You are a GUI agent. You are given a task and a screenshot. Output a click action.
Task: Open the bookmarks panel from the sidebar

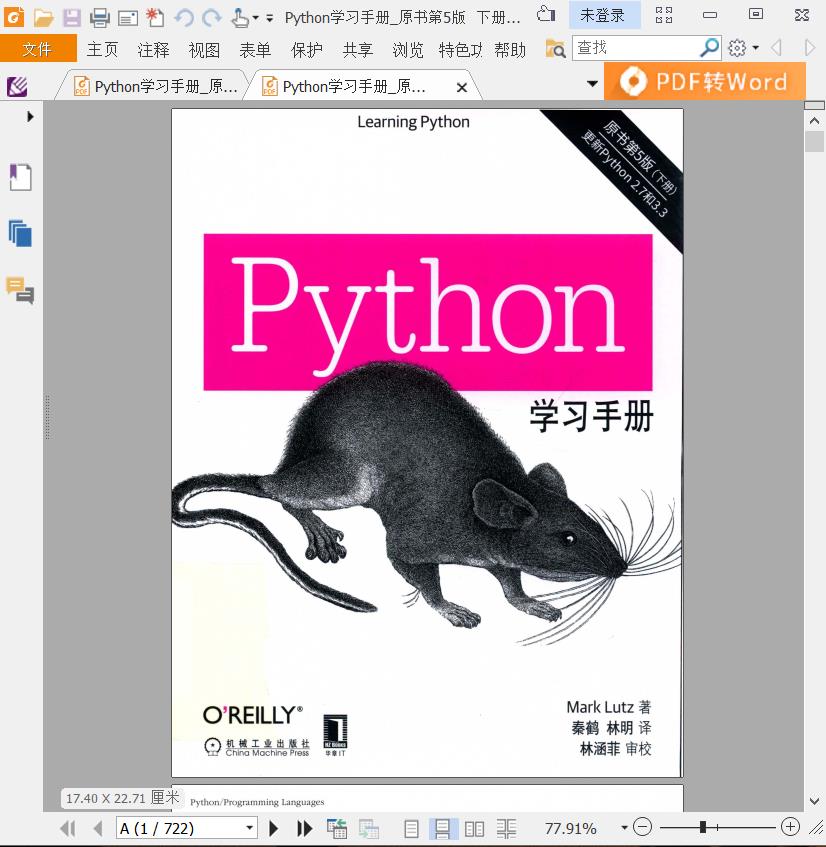(x=21, y=177)
